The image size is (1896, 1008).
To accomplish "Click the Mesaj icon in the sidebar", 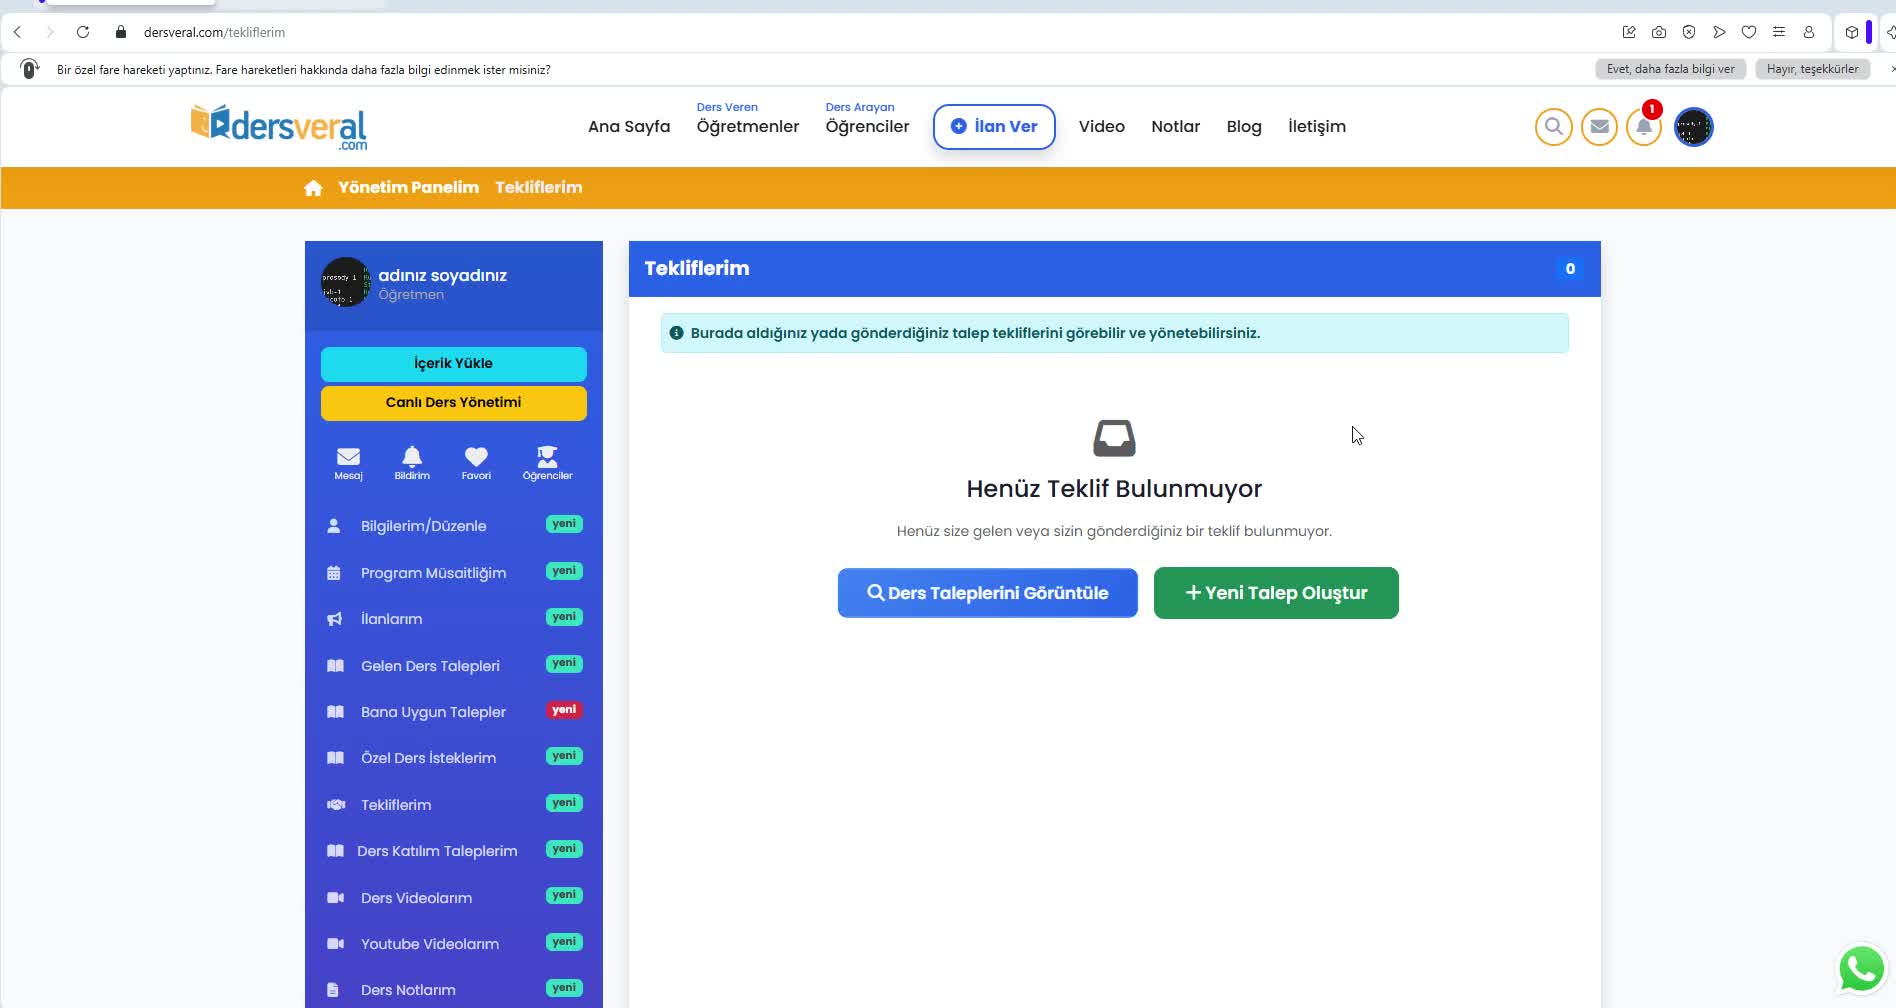I will click(x=348, y=461).
